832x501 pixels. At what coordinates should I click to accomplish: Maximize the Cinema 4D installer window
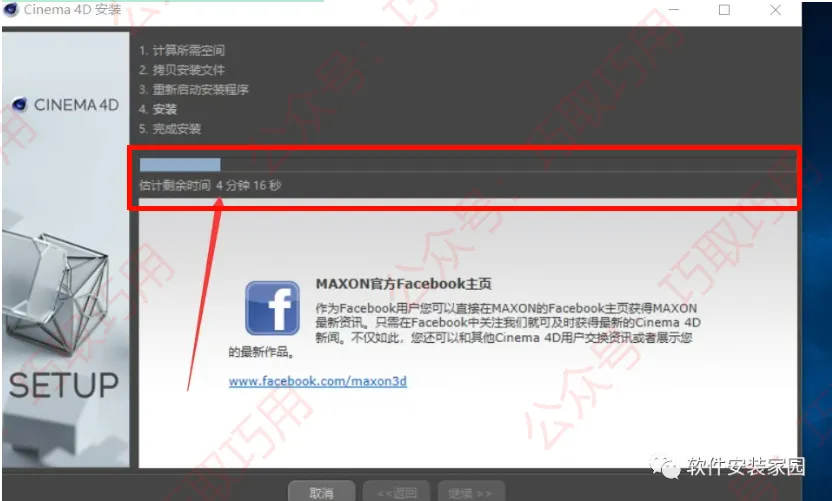tap(724, 10)
